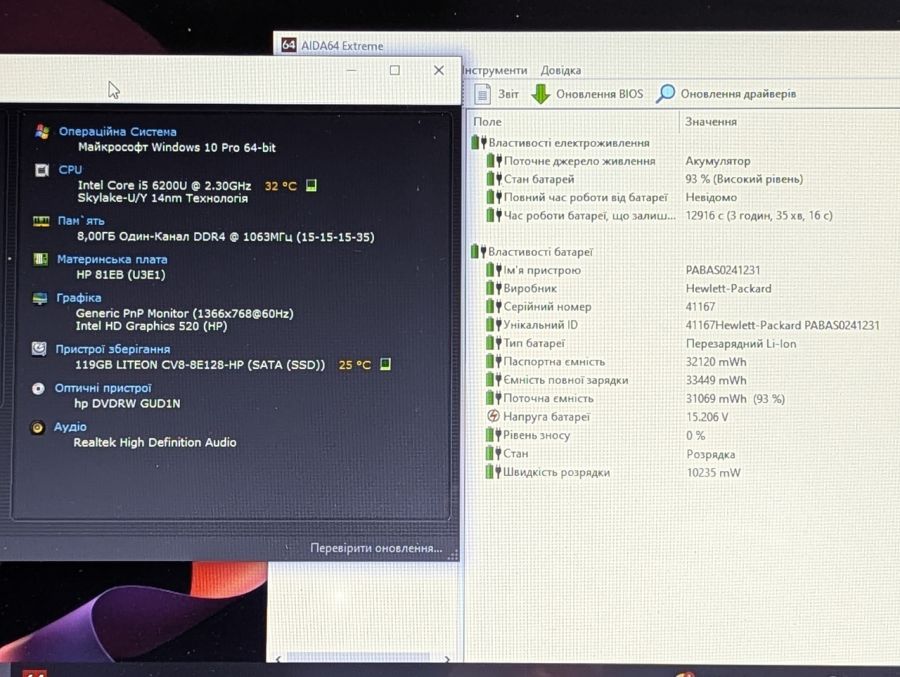Click the CPU heading link
Viewport: 900px width, 677px height.
click(70, 169)
